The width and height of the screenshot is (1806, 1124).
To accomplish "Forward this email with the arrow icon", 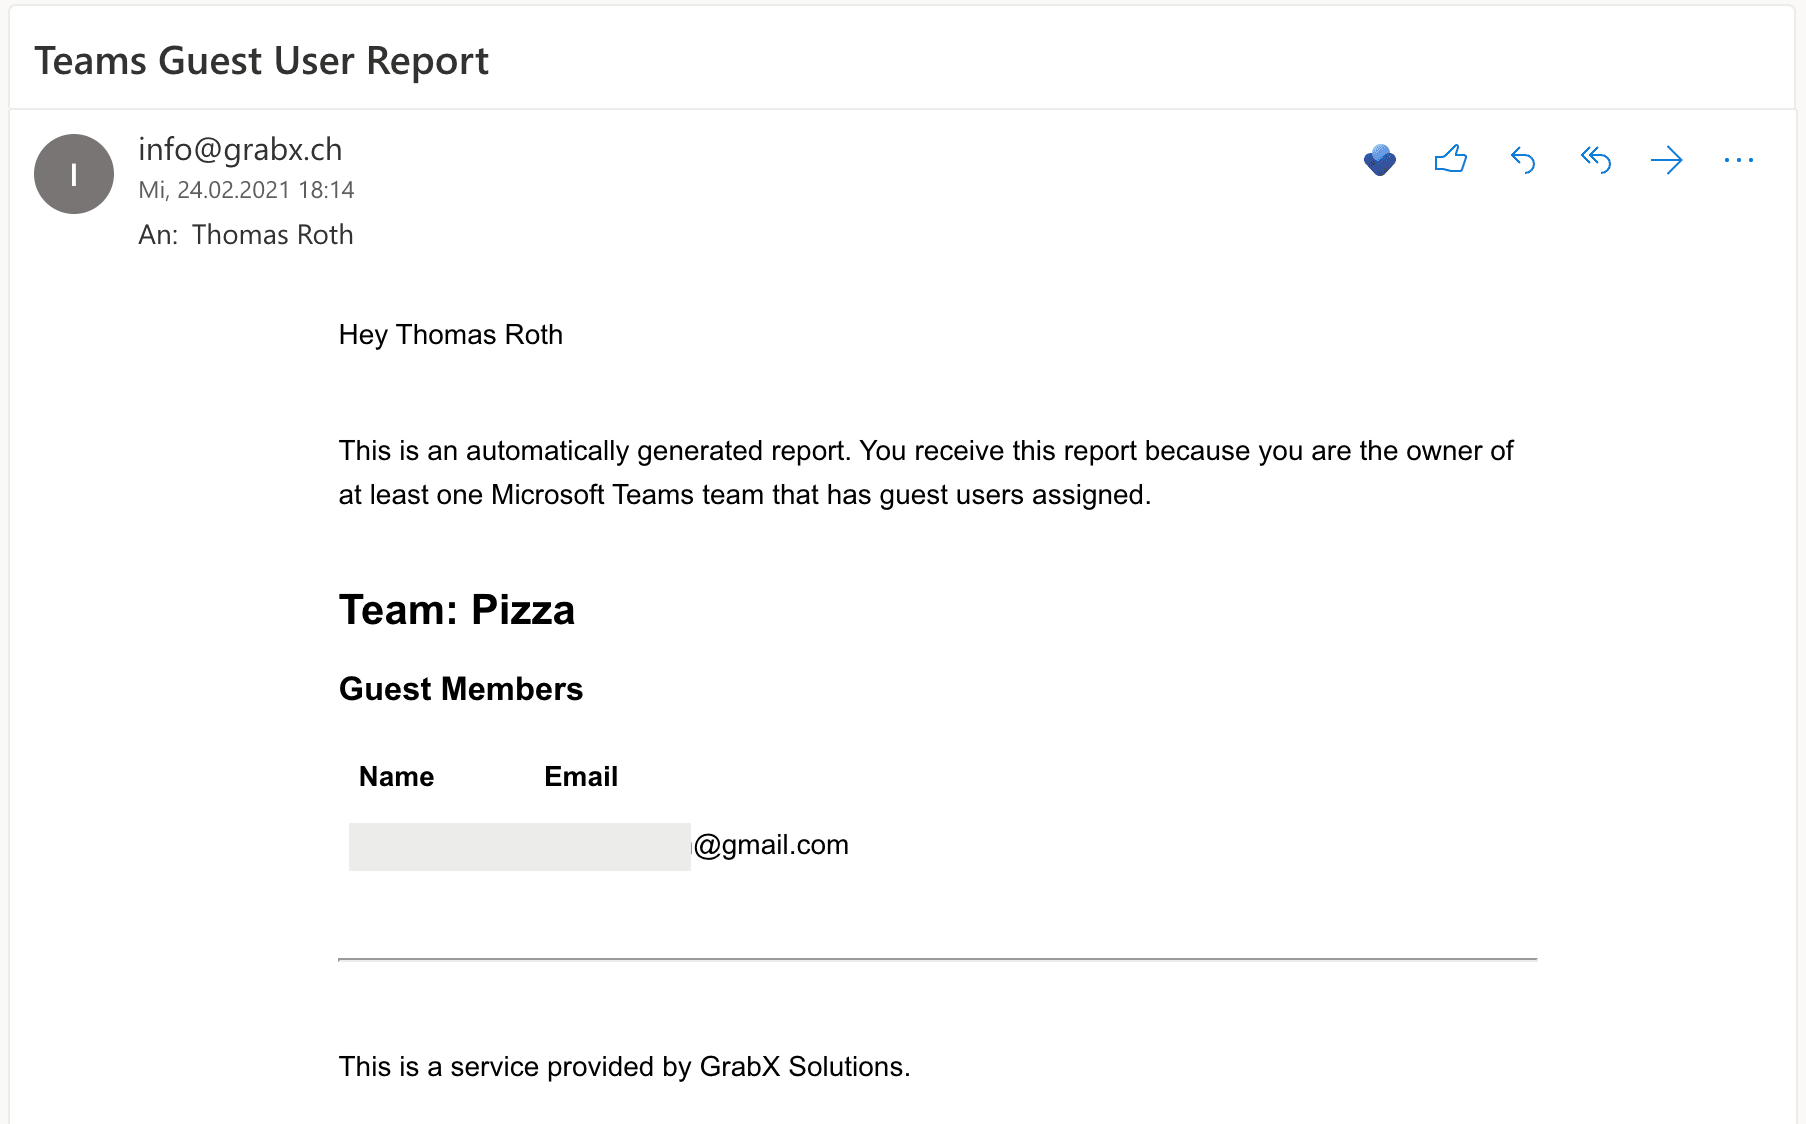I will click(x=1666, y=160).
